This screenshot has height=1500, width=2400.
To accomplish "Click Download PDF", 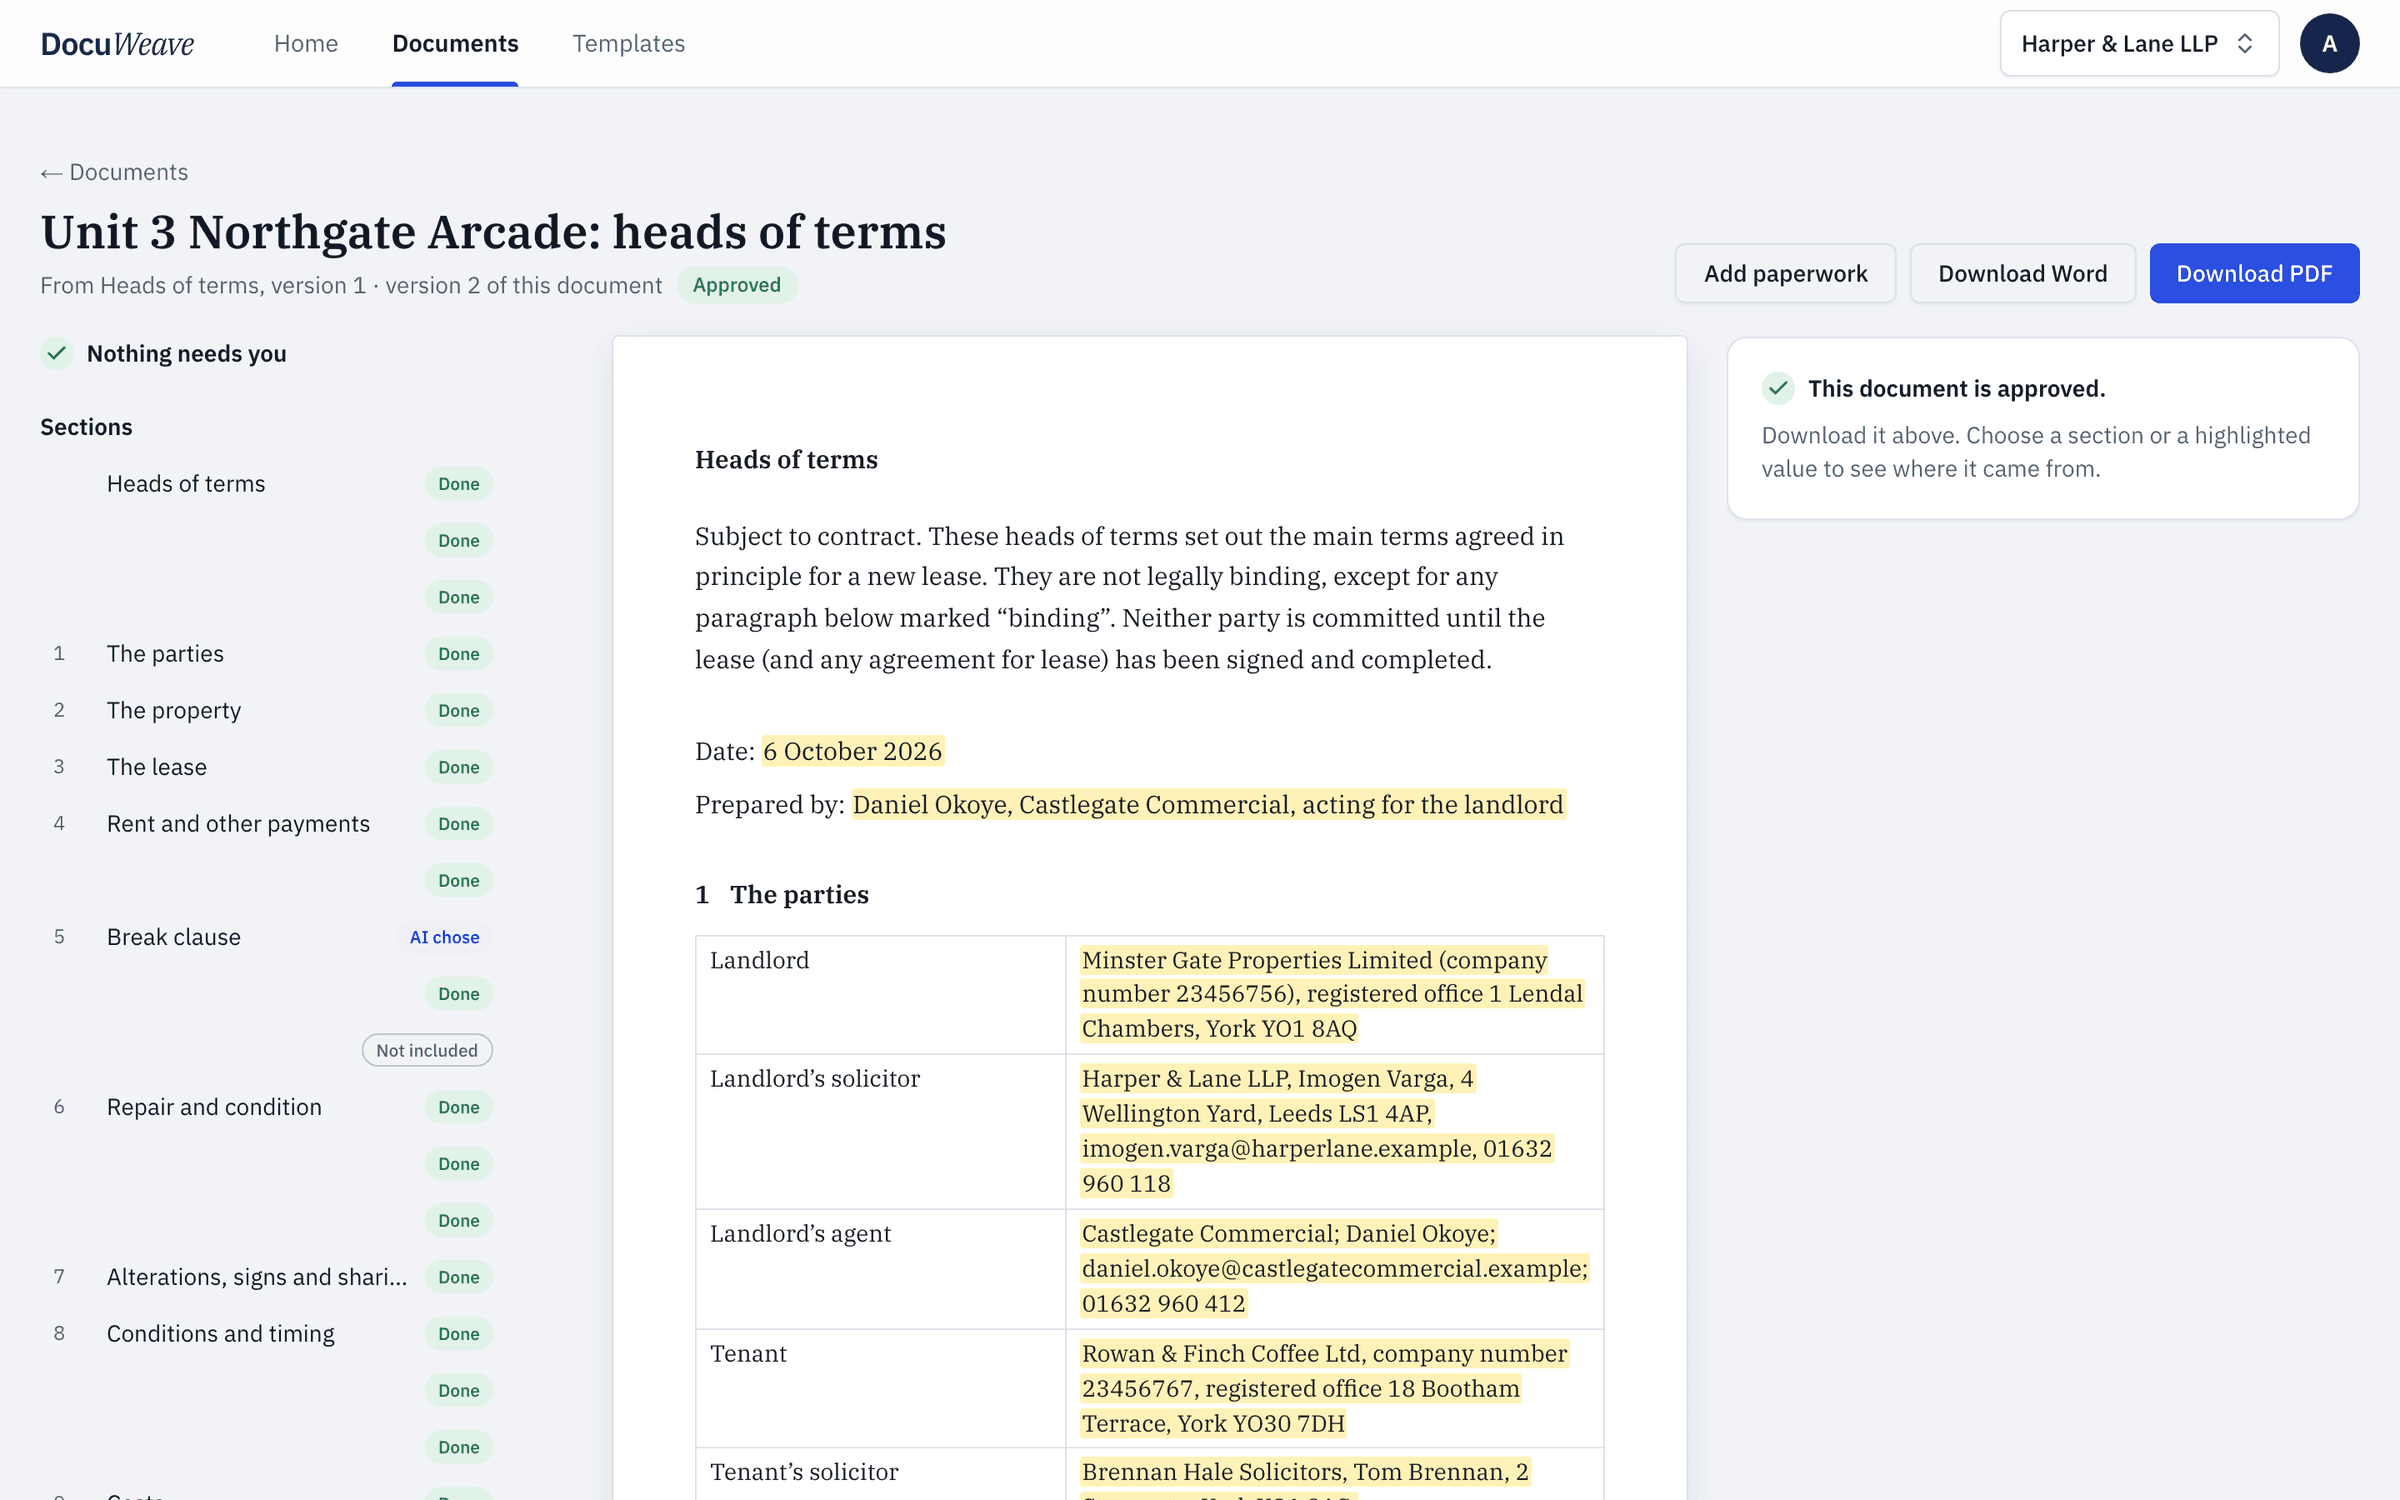I will (2254, 273).
